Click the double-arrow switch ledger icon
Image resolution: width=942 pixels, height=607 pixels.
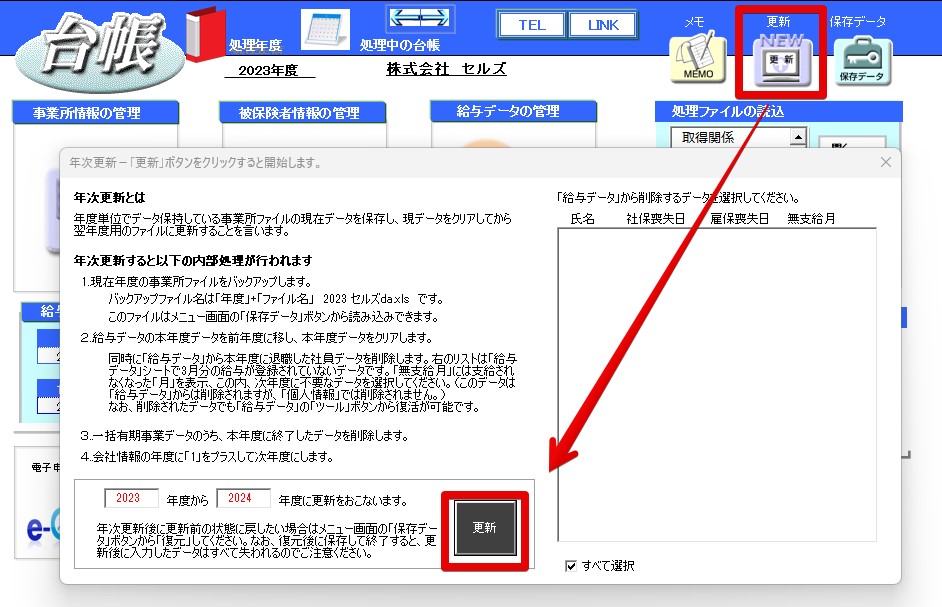tap(420, 18)
